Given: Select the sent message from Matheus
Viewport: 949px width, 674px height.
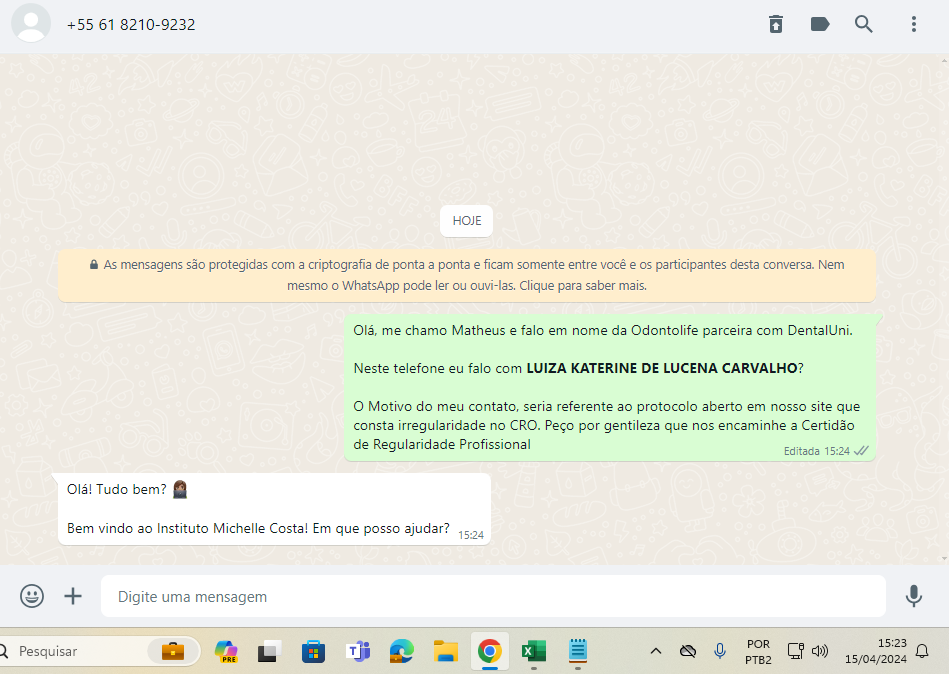Looking at the screenshot, I should point(609,387).
